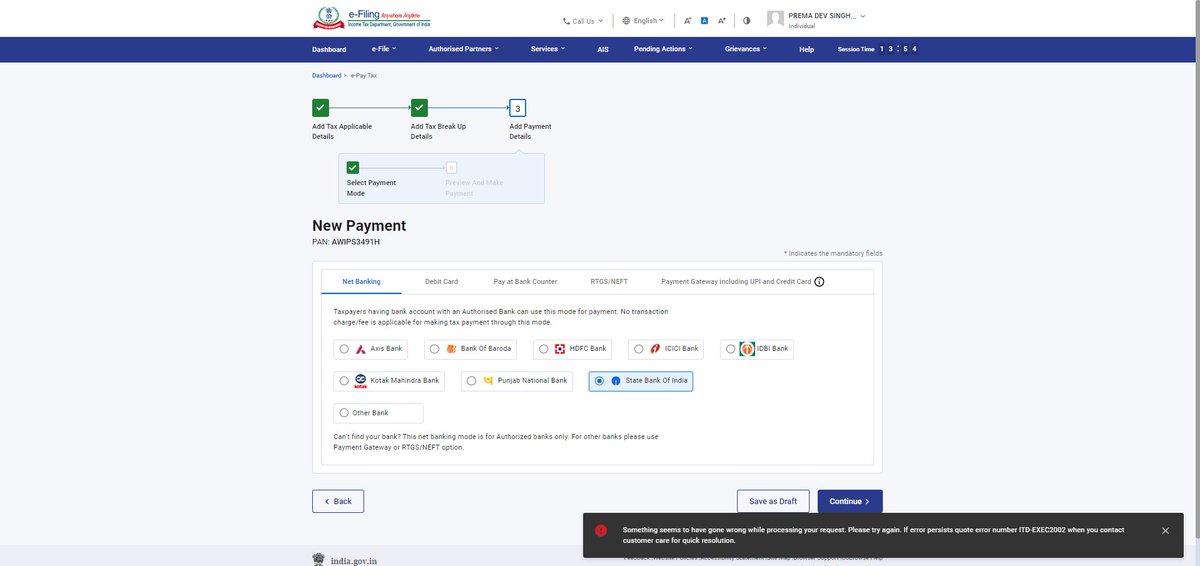Expand the user account menu PREMA DEV SINGH

pyautogui.click(x=827, y=16)
